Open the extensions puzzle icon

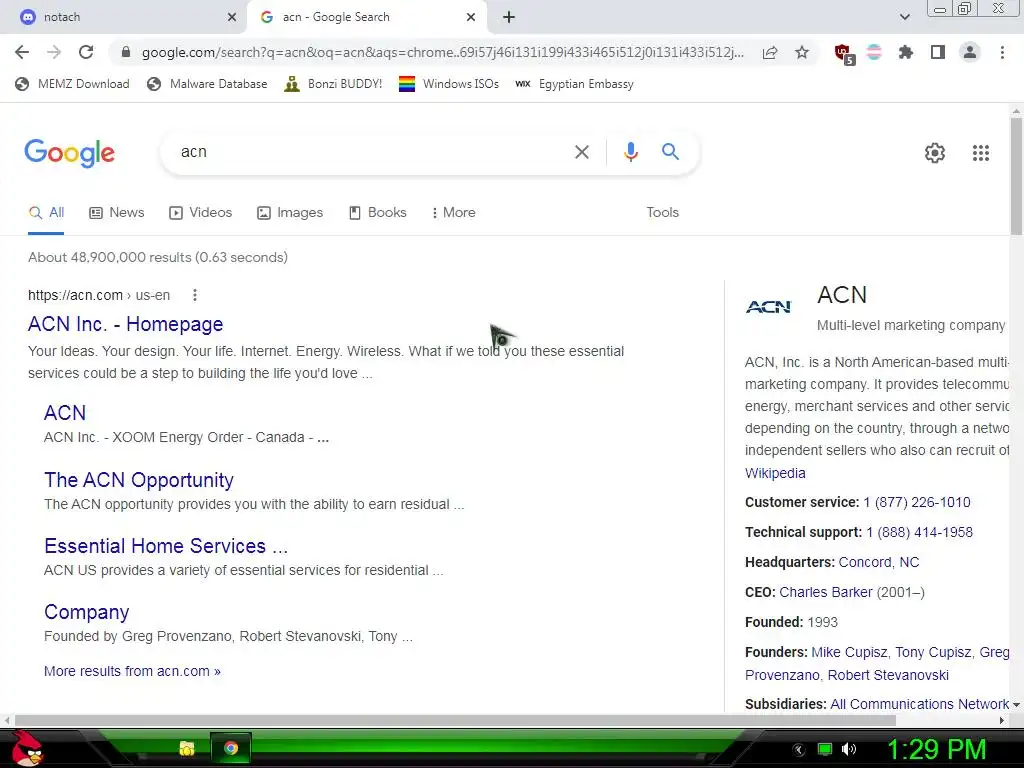coord(905,52)
